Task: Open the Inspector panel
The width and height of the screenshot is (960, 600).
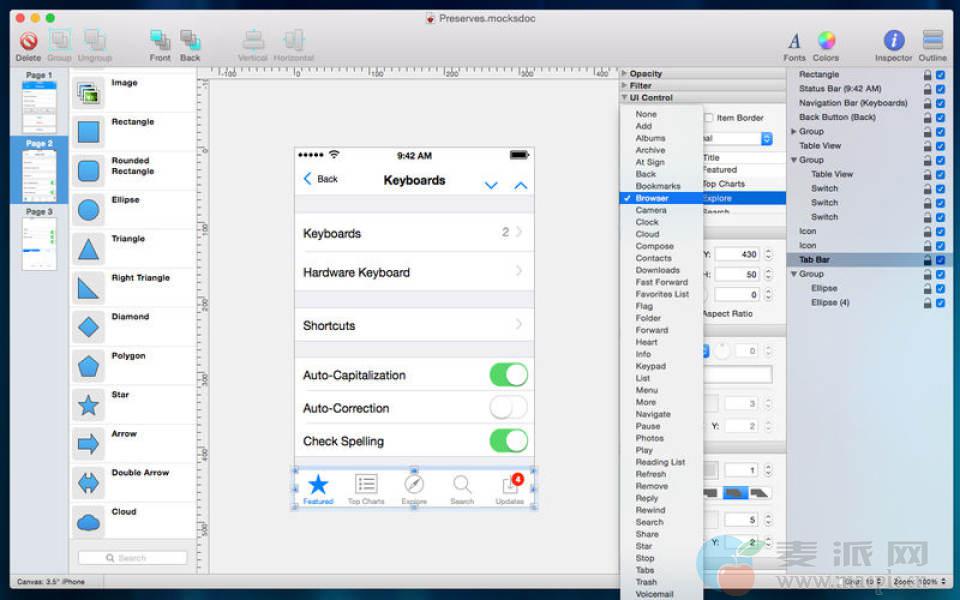Action: point(893,41)
